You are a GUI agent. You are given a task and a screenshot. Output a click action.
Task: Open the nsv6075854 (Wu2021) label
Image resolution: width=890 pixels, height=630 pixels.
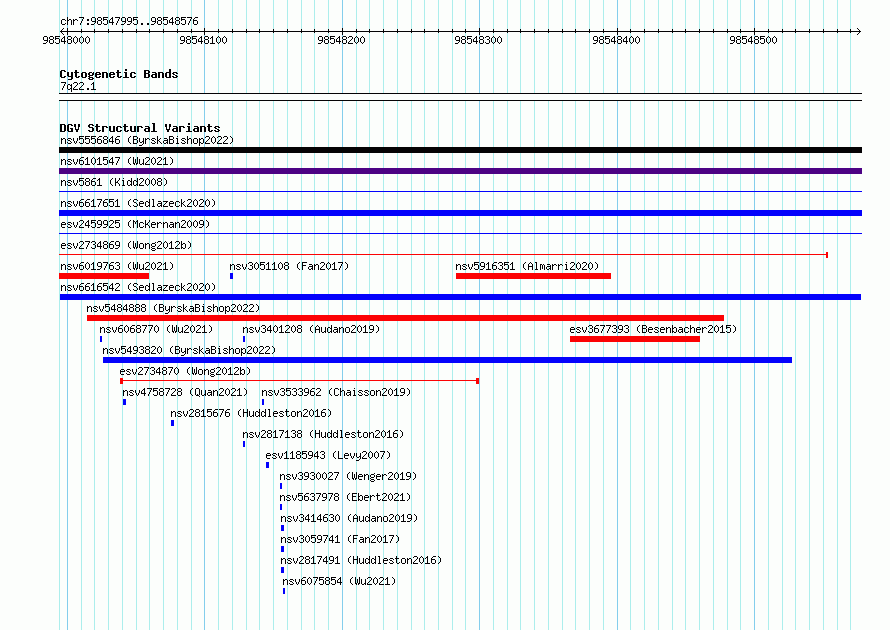[x=339, y=581]
